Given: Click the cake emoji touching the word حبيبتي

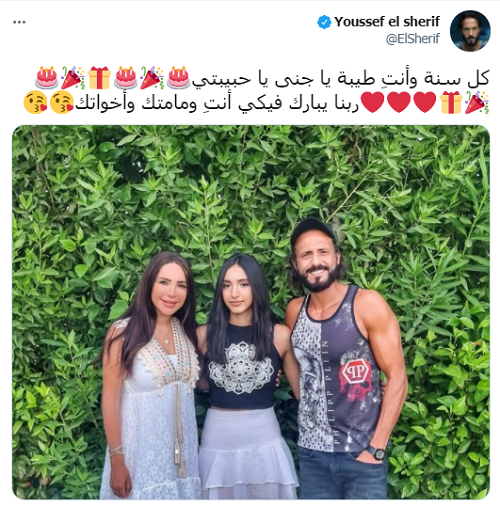Looking at the screenshot, I should click(x=178, y=78).
